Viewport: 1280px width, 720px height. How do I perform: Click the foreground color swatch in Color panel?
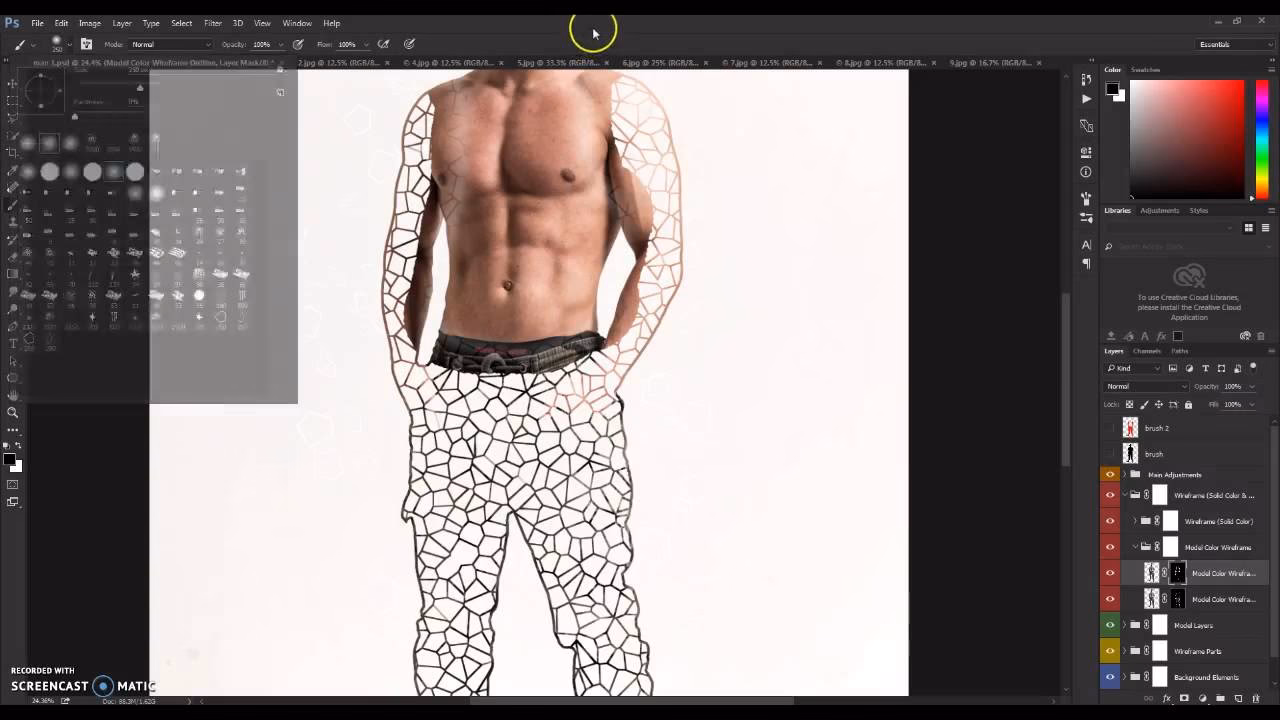[x=1112, y=91]
